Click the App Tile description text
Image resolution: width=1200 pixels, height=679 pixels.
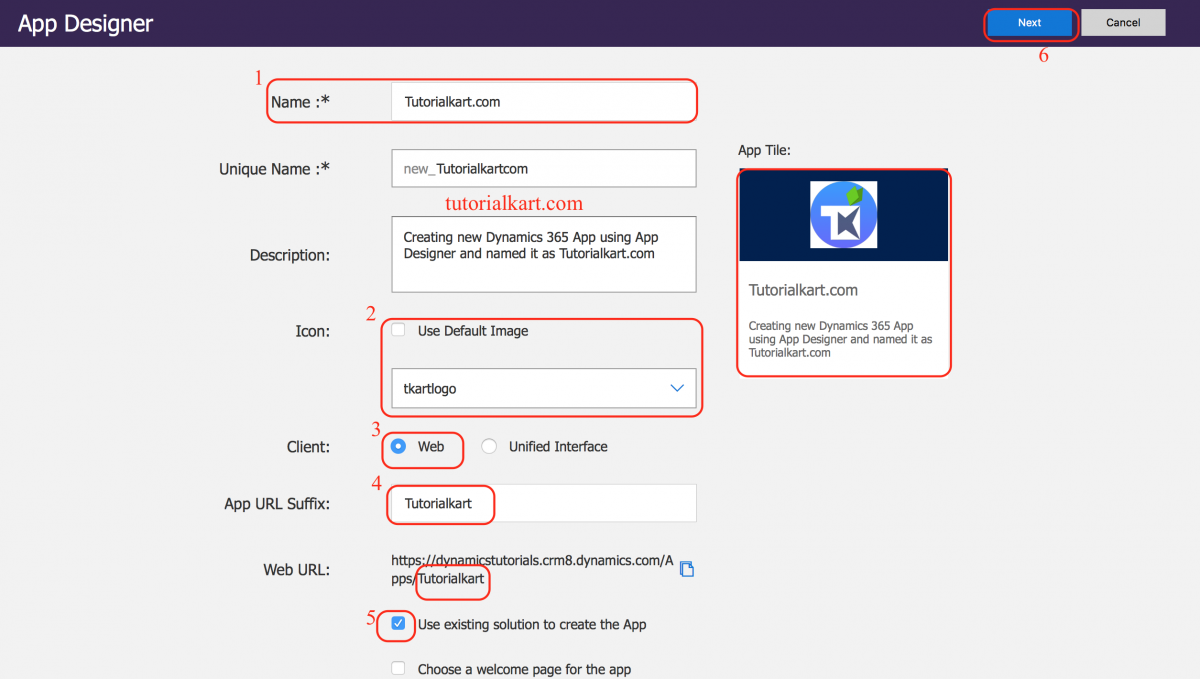click(840, 339)
